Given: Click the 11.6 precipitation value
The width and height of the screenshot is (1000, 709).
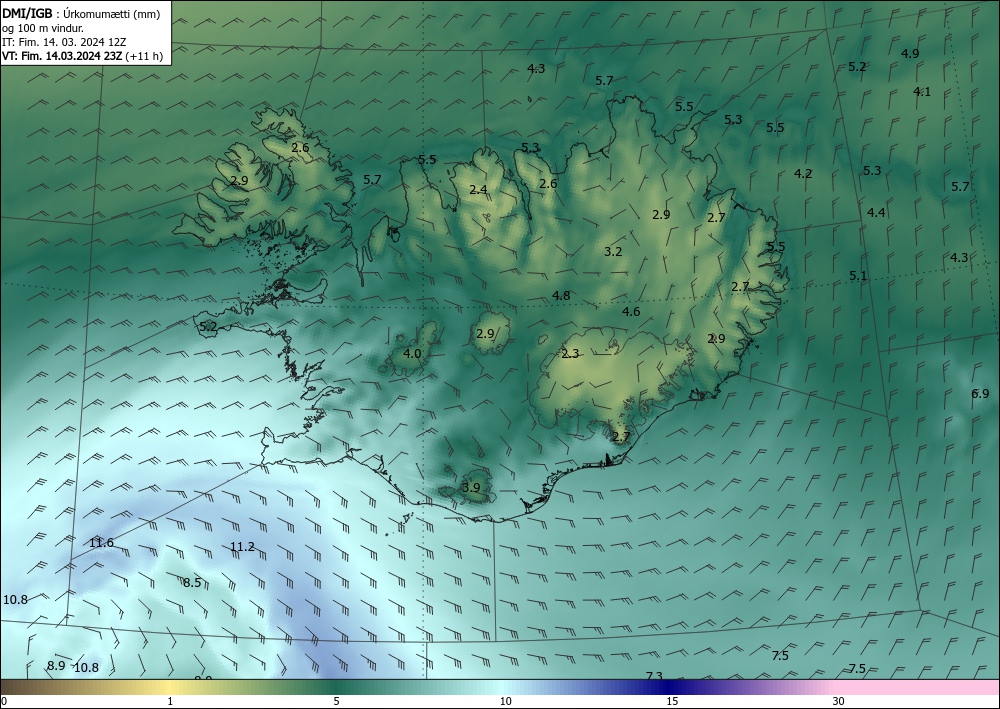Looking at the screenshot, I should pos(101,543).
